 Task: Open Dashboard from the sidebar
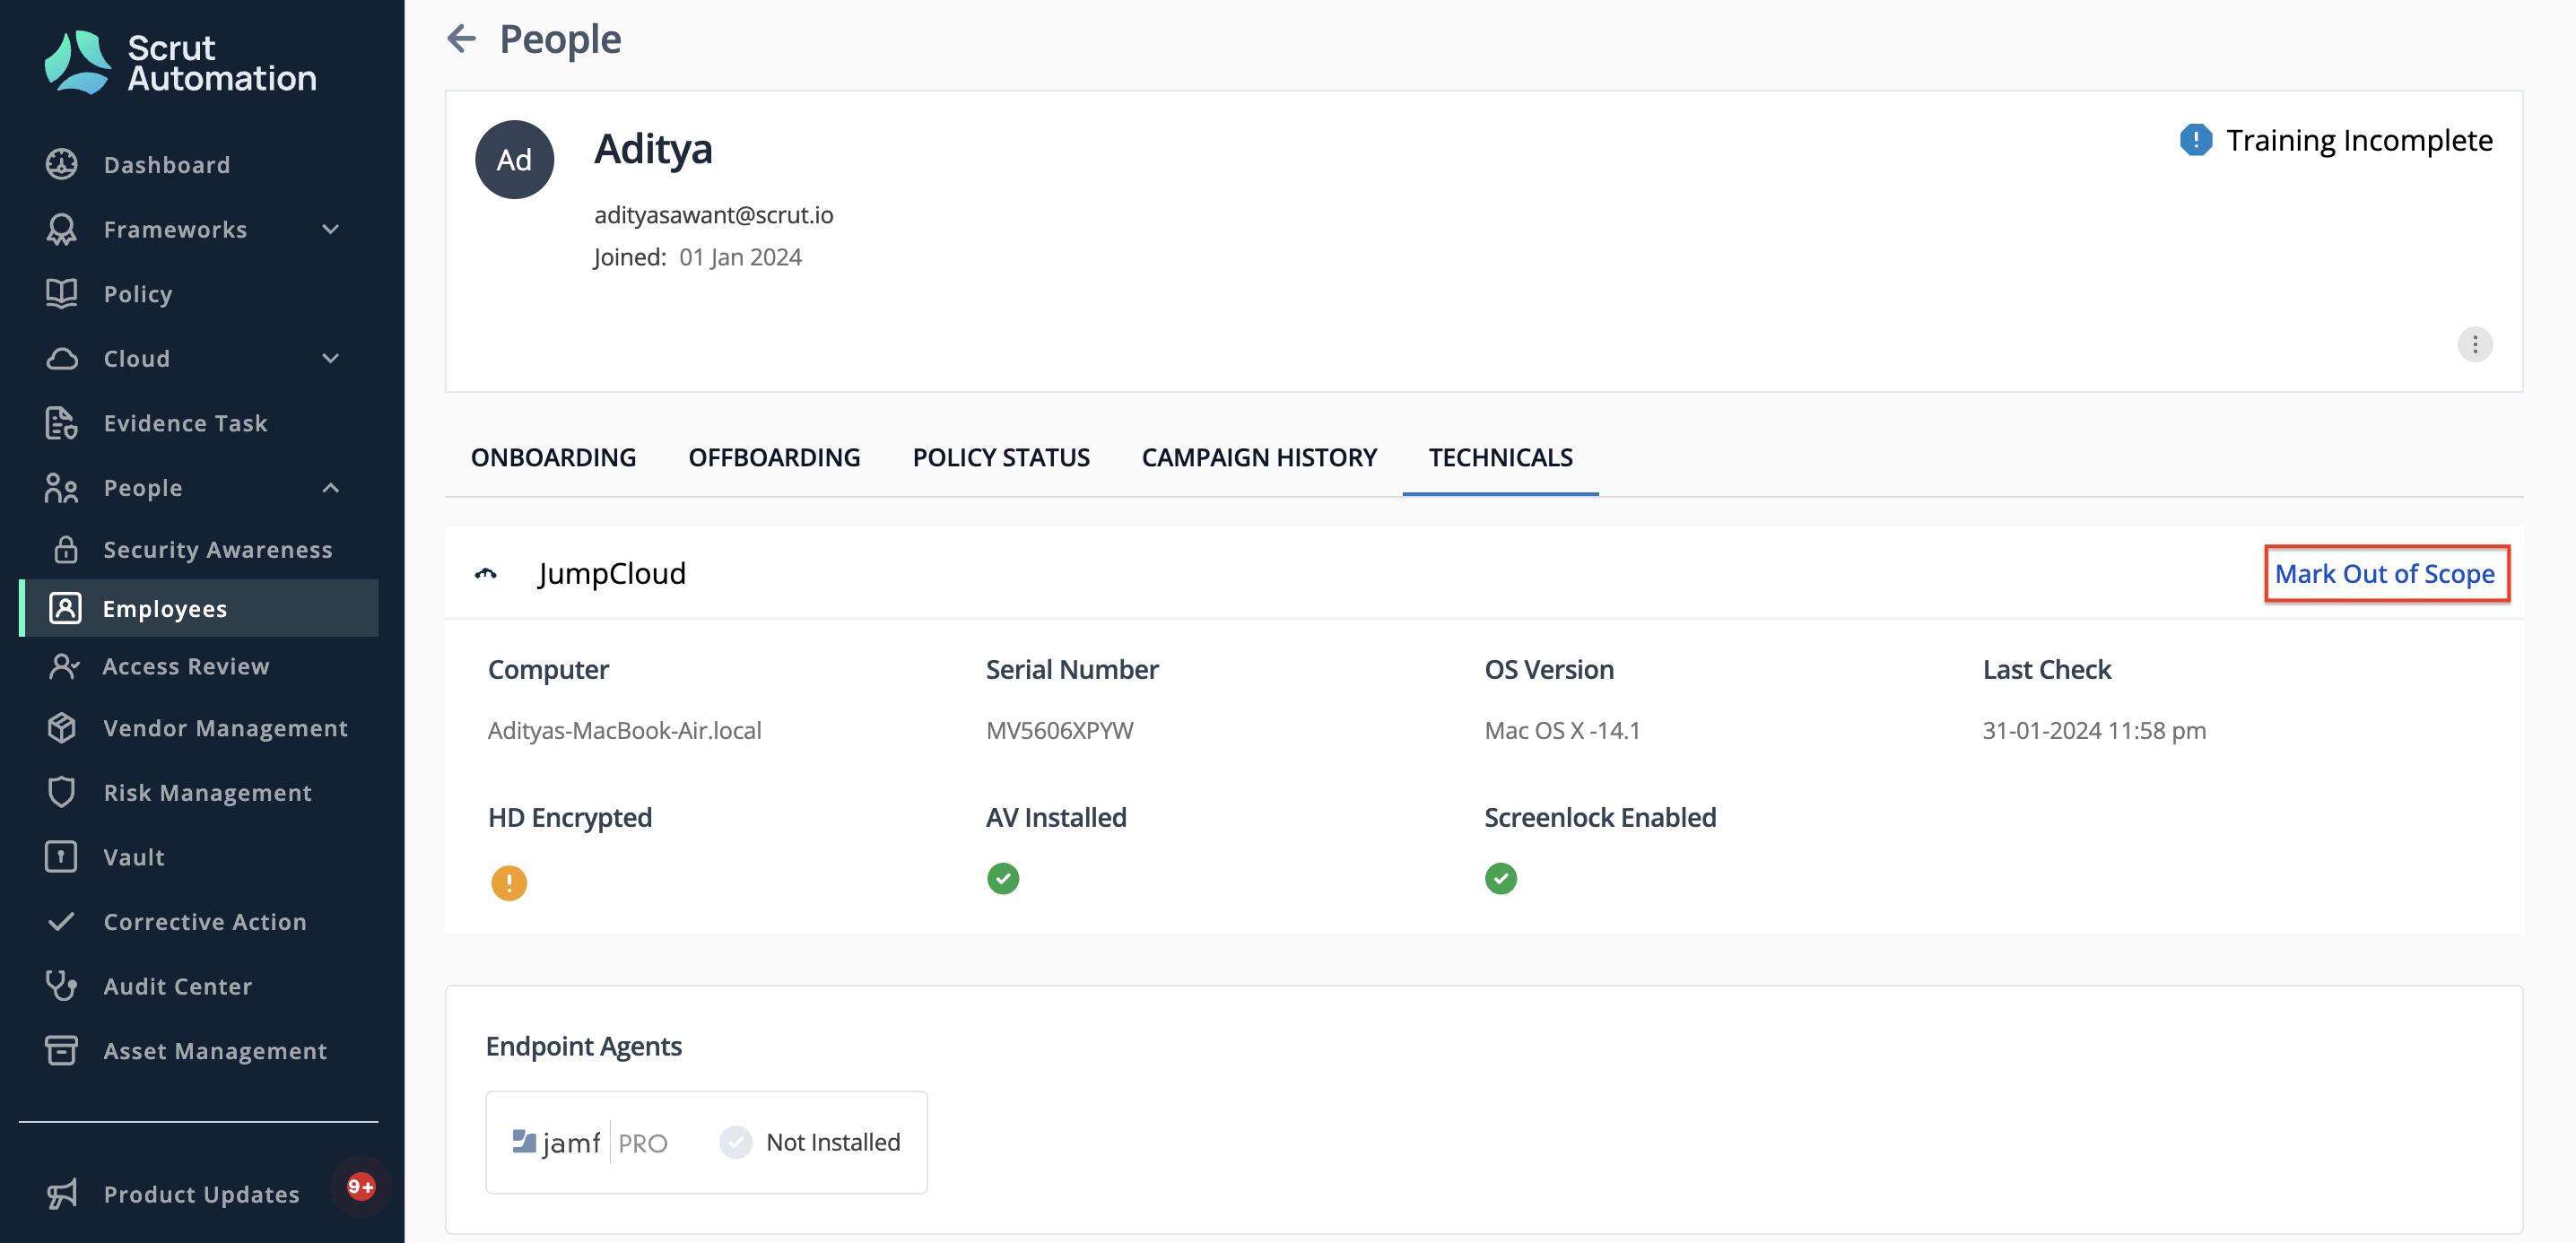[167, 164]
